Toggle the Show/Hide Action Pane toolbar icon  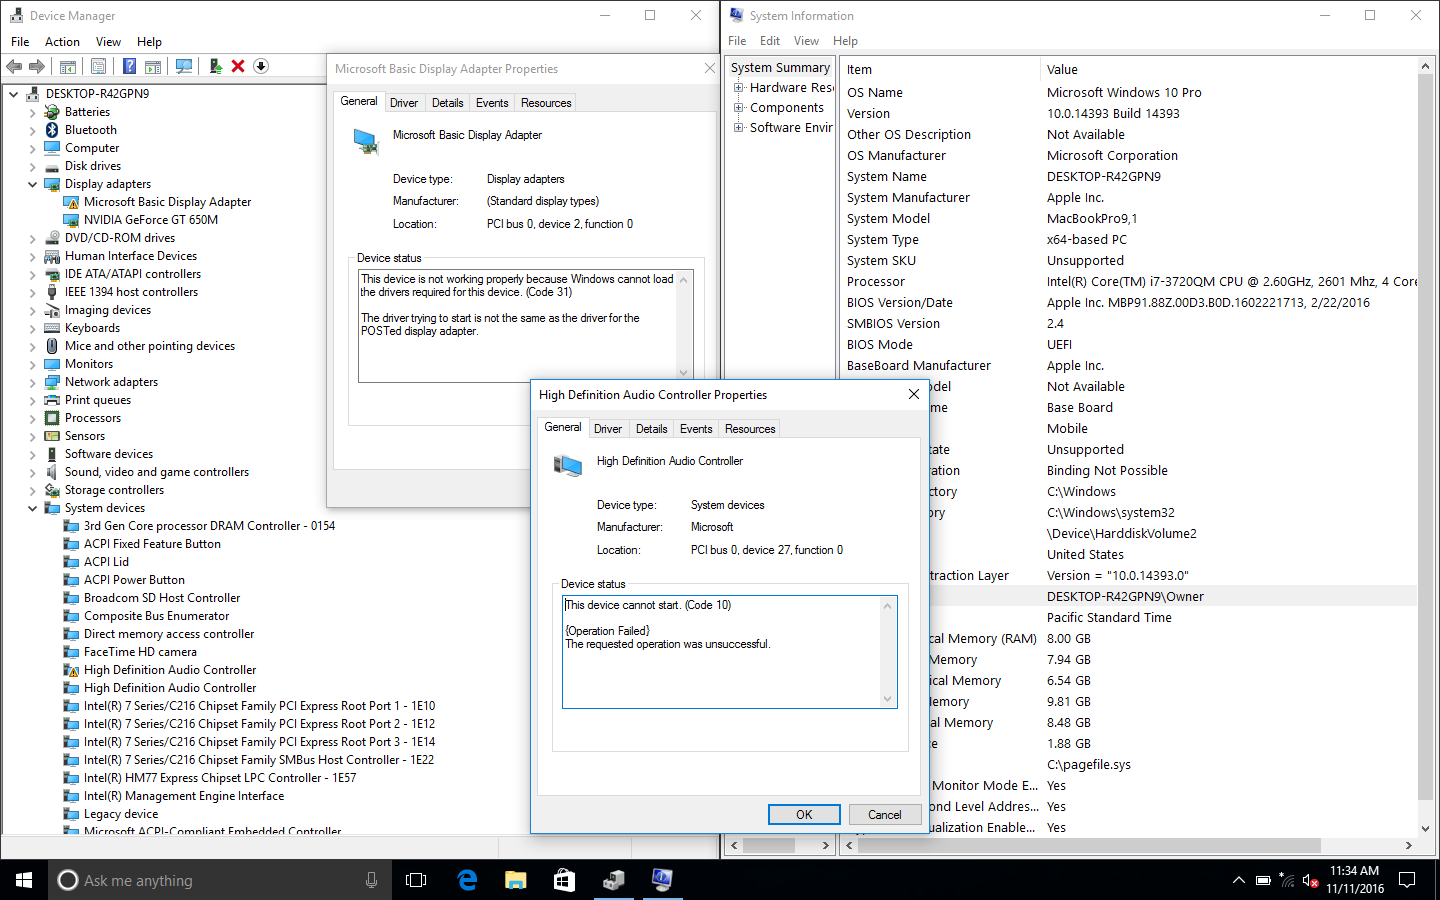click(153, 66)
